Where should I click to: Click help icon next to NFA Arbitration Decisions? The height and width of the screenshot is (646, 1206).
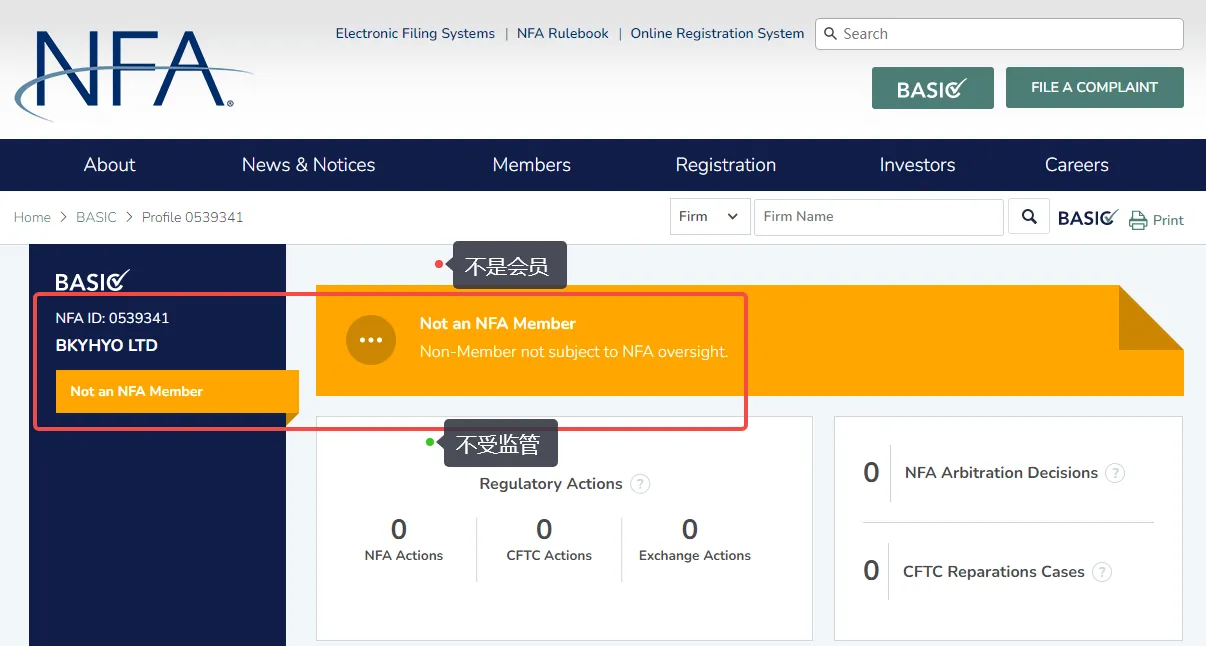point(1115,473)
